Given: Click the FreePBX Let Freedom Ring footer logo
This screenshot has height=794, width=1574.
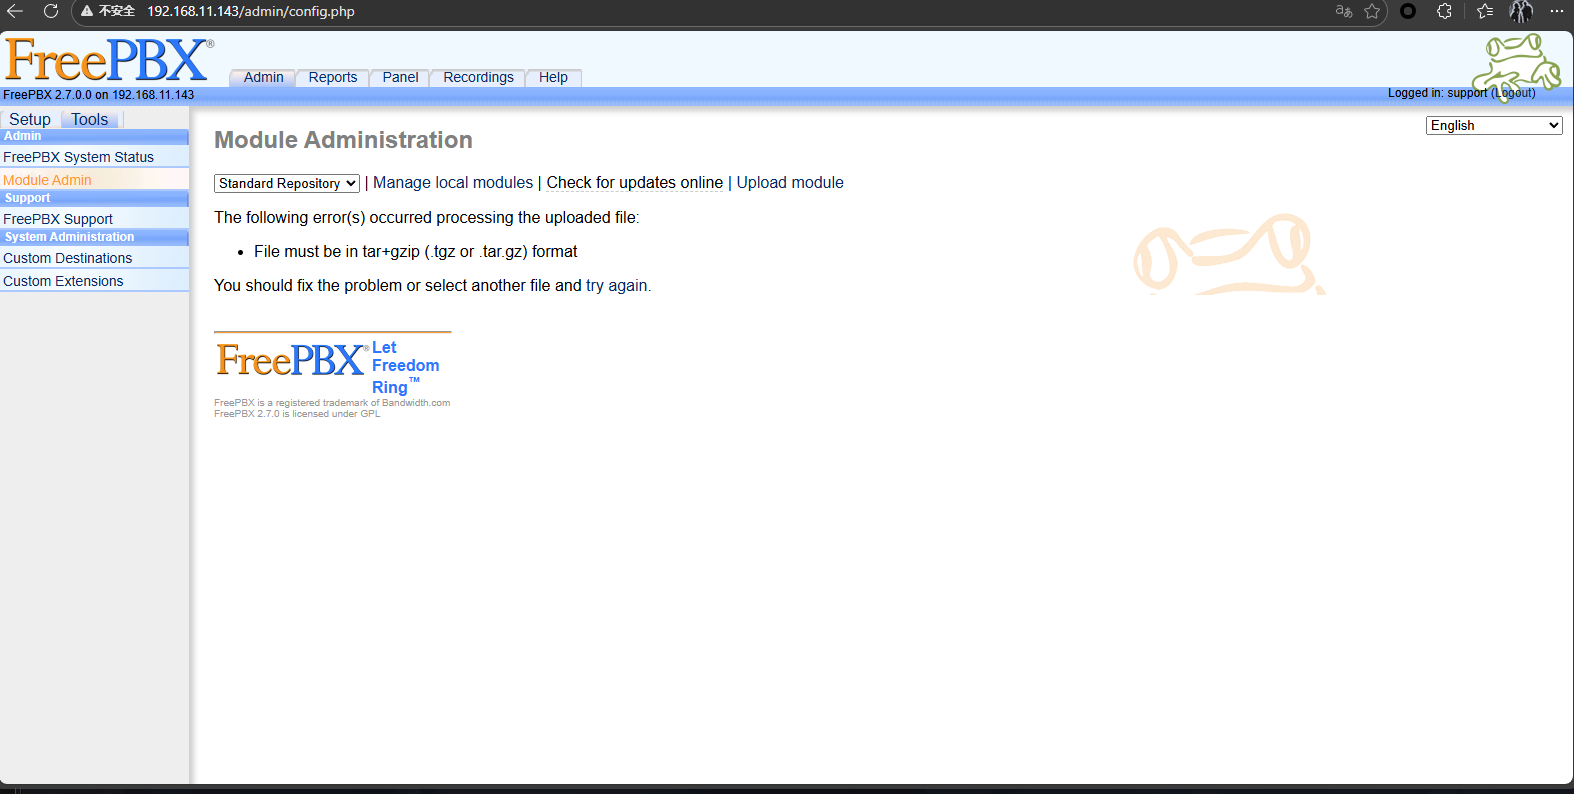Looking at the screenshot, I should tap(333, 366).
